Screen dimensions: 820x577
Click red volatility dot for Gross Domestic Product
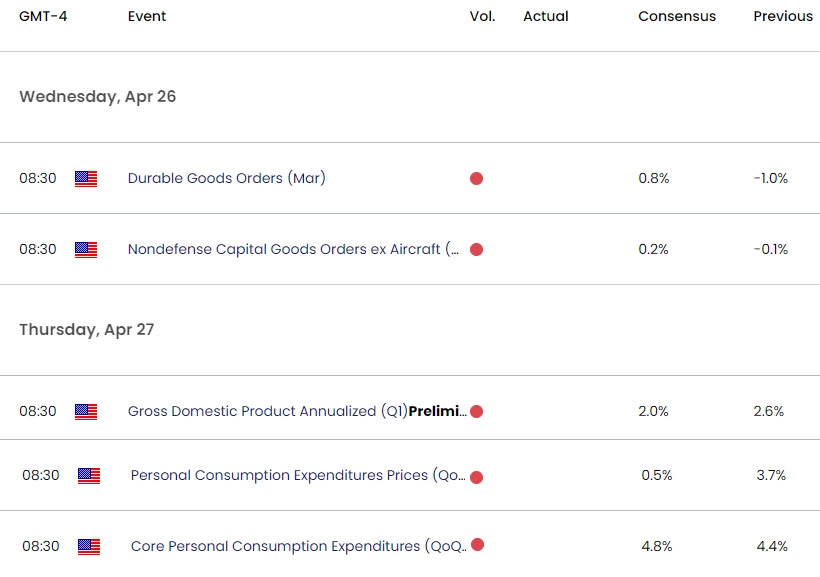click(476, 411)
